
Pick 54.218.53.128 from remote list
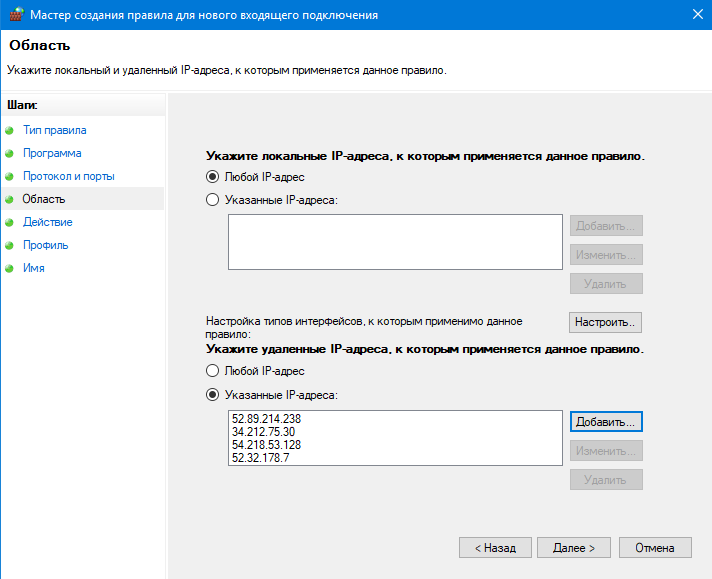[265, 445]
